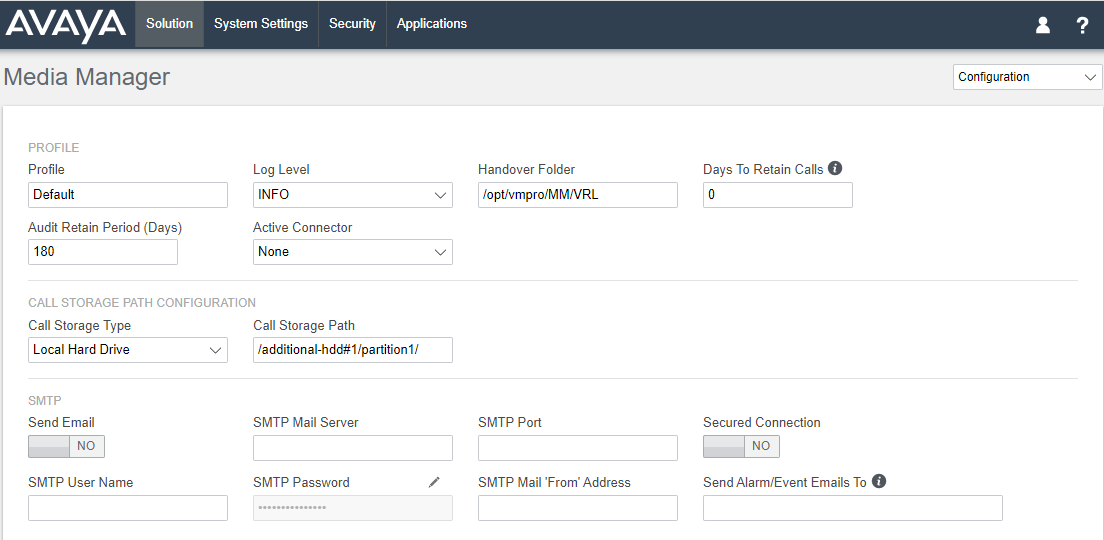Open the Configuration dropdown
Image resolution: width=1104 pixels, height=540 pixels.
tap(1028, 77)
